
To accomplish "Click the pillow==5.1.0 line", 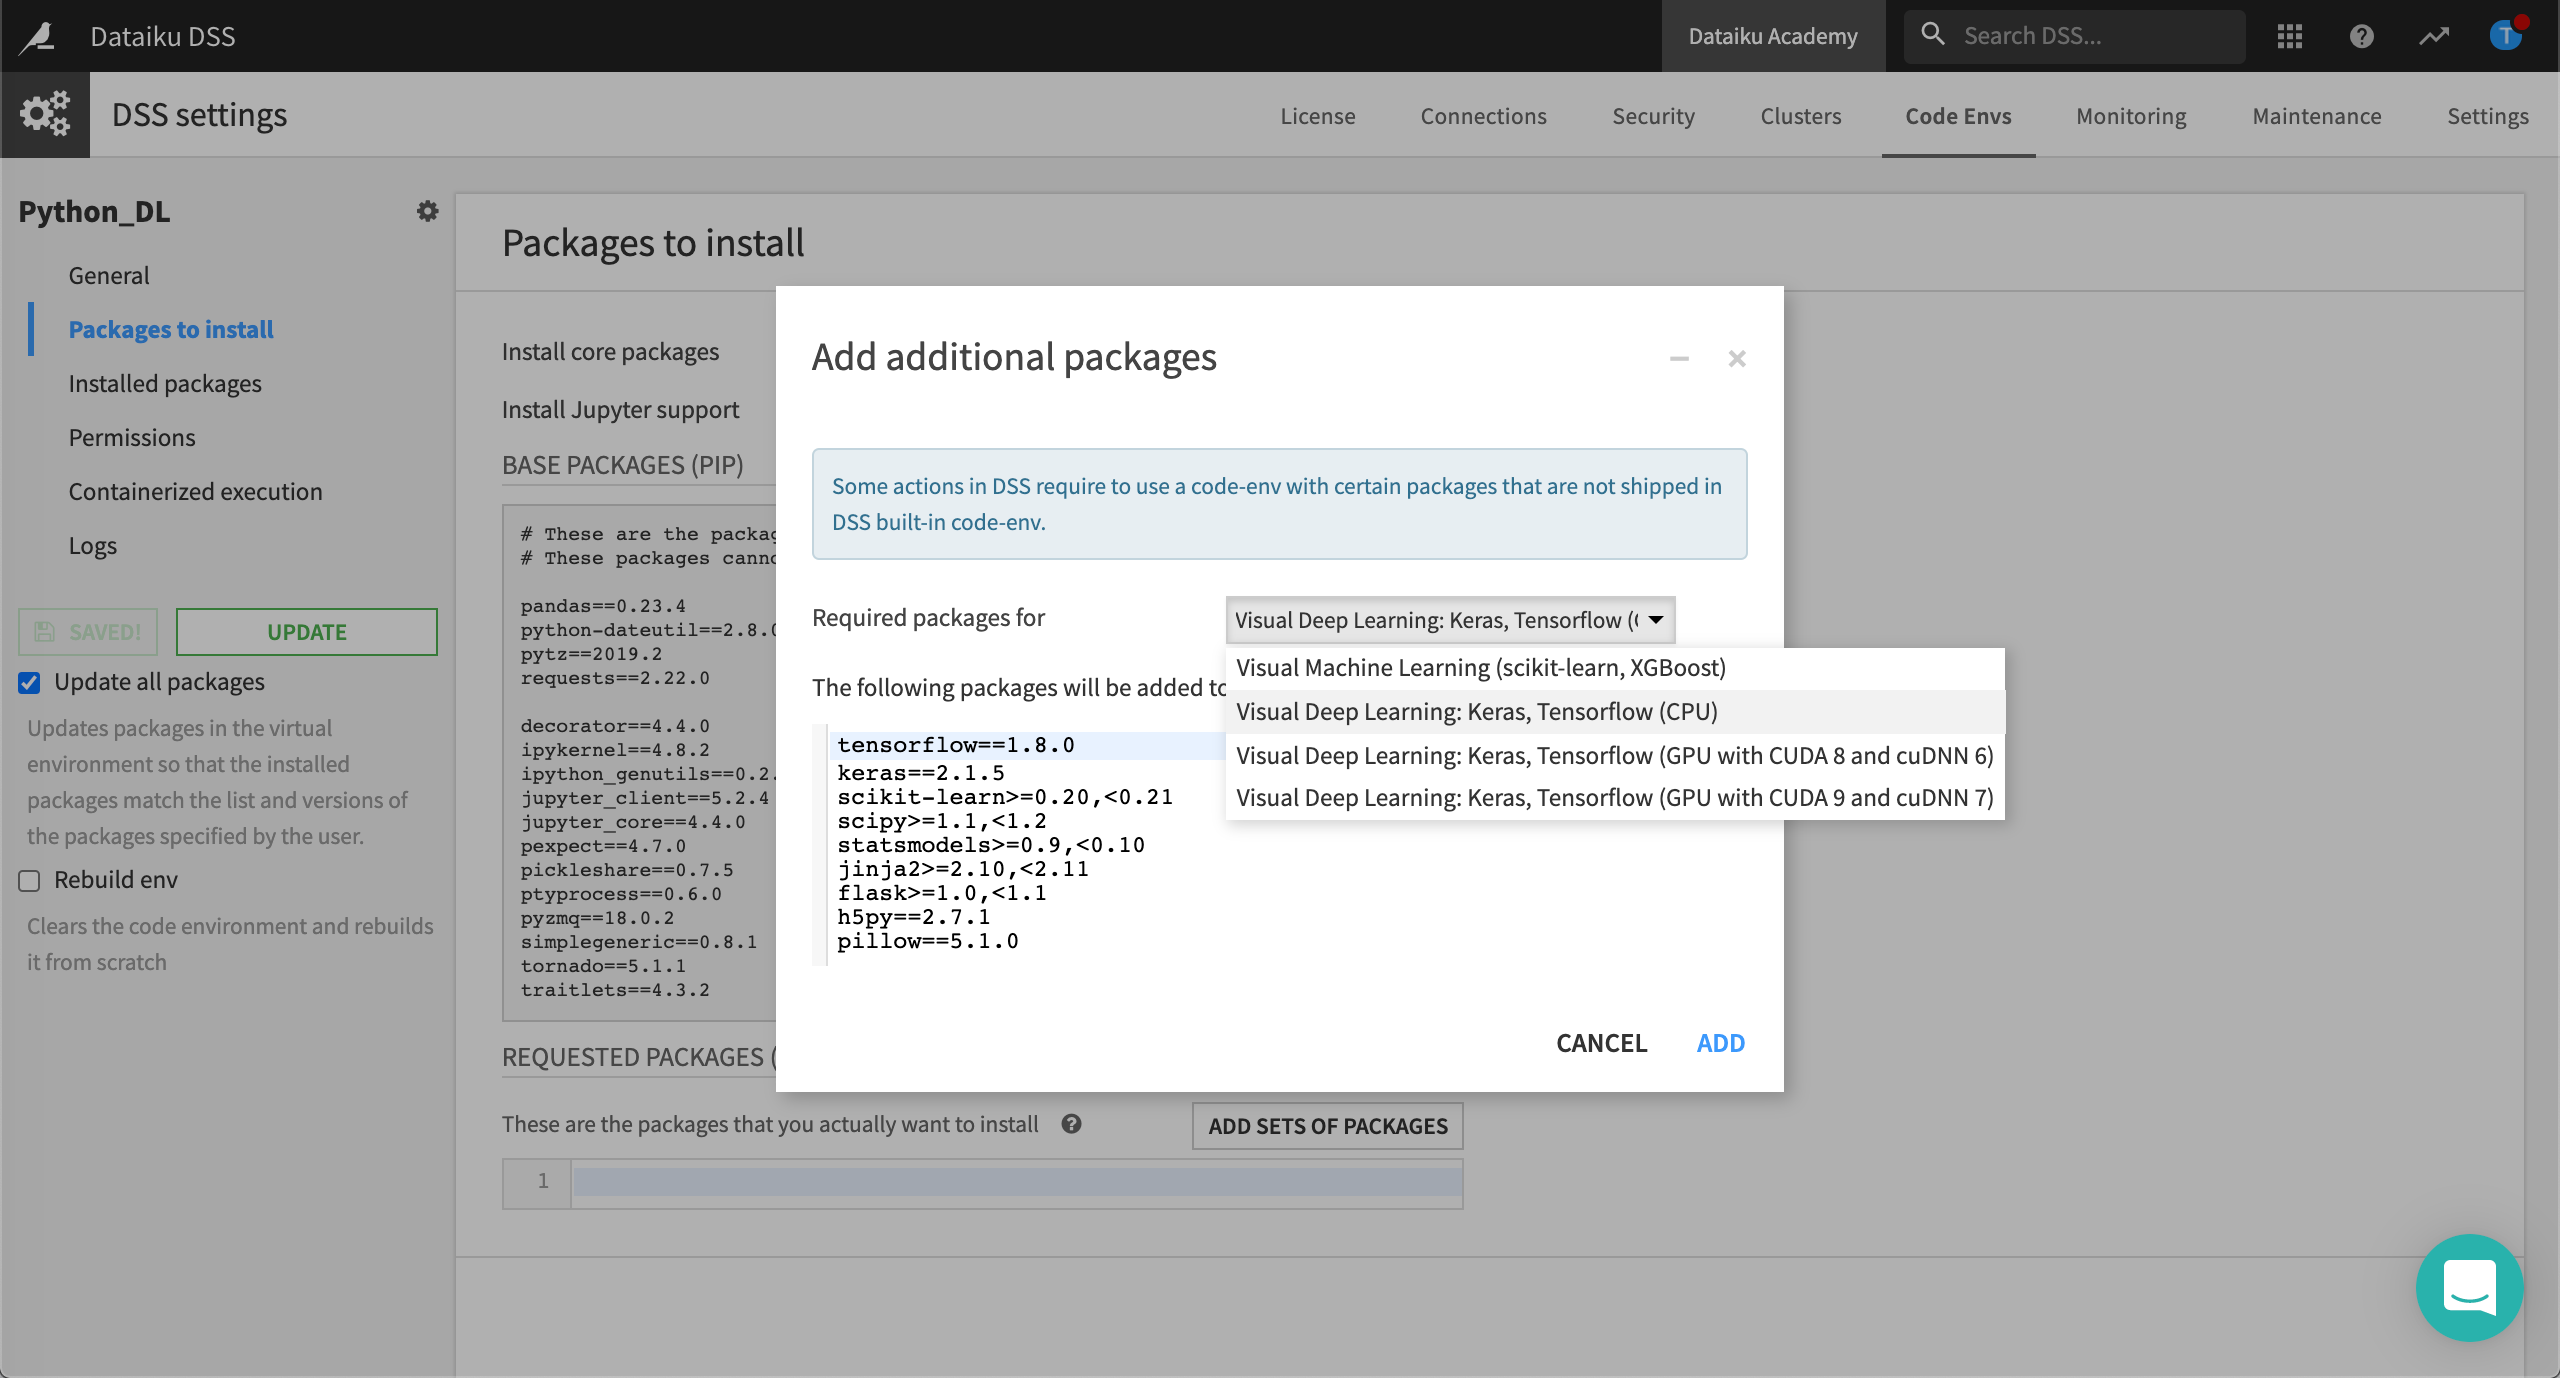I will coord(927,941).
